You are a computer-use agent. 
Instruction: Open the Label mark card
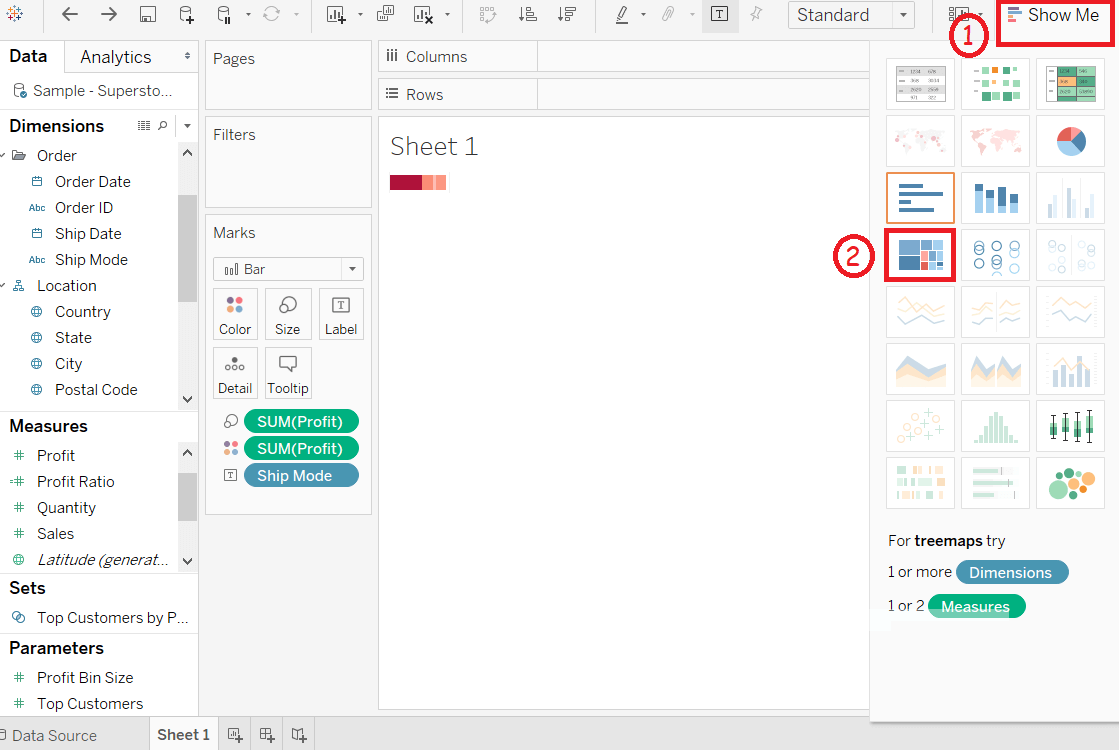click(x=341, y=315)
